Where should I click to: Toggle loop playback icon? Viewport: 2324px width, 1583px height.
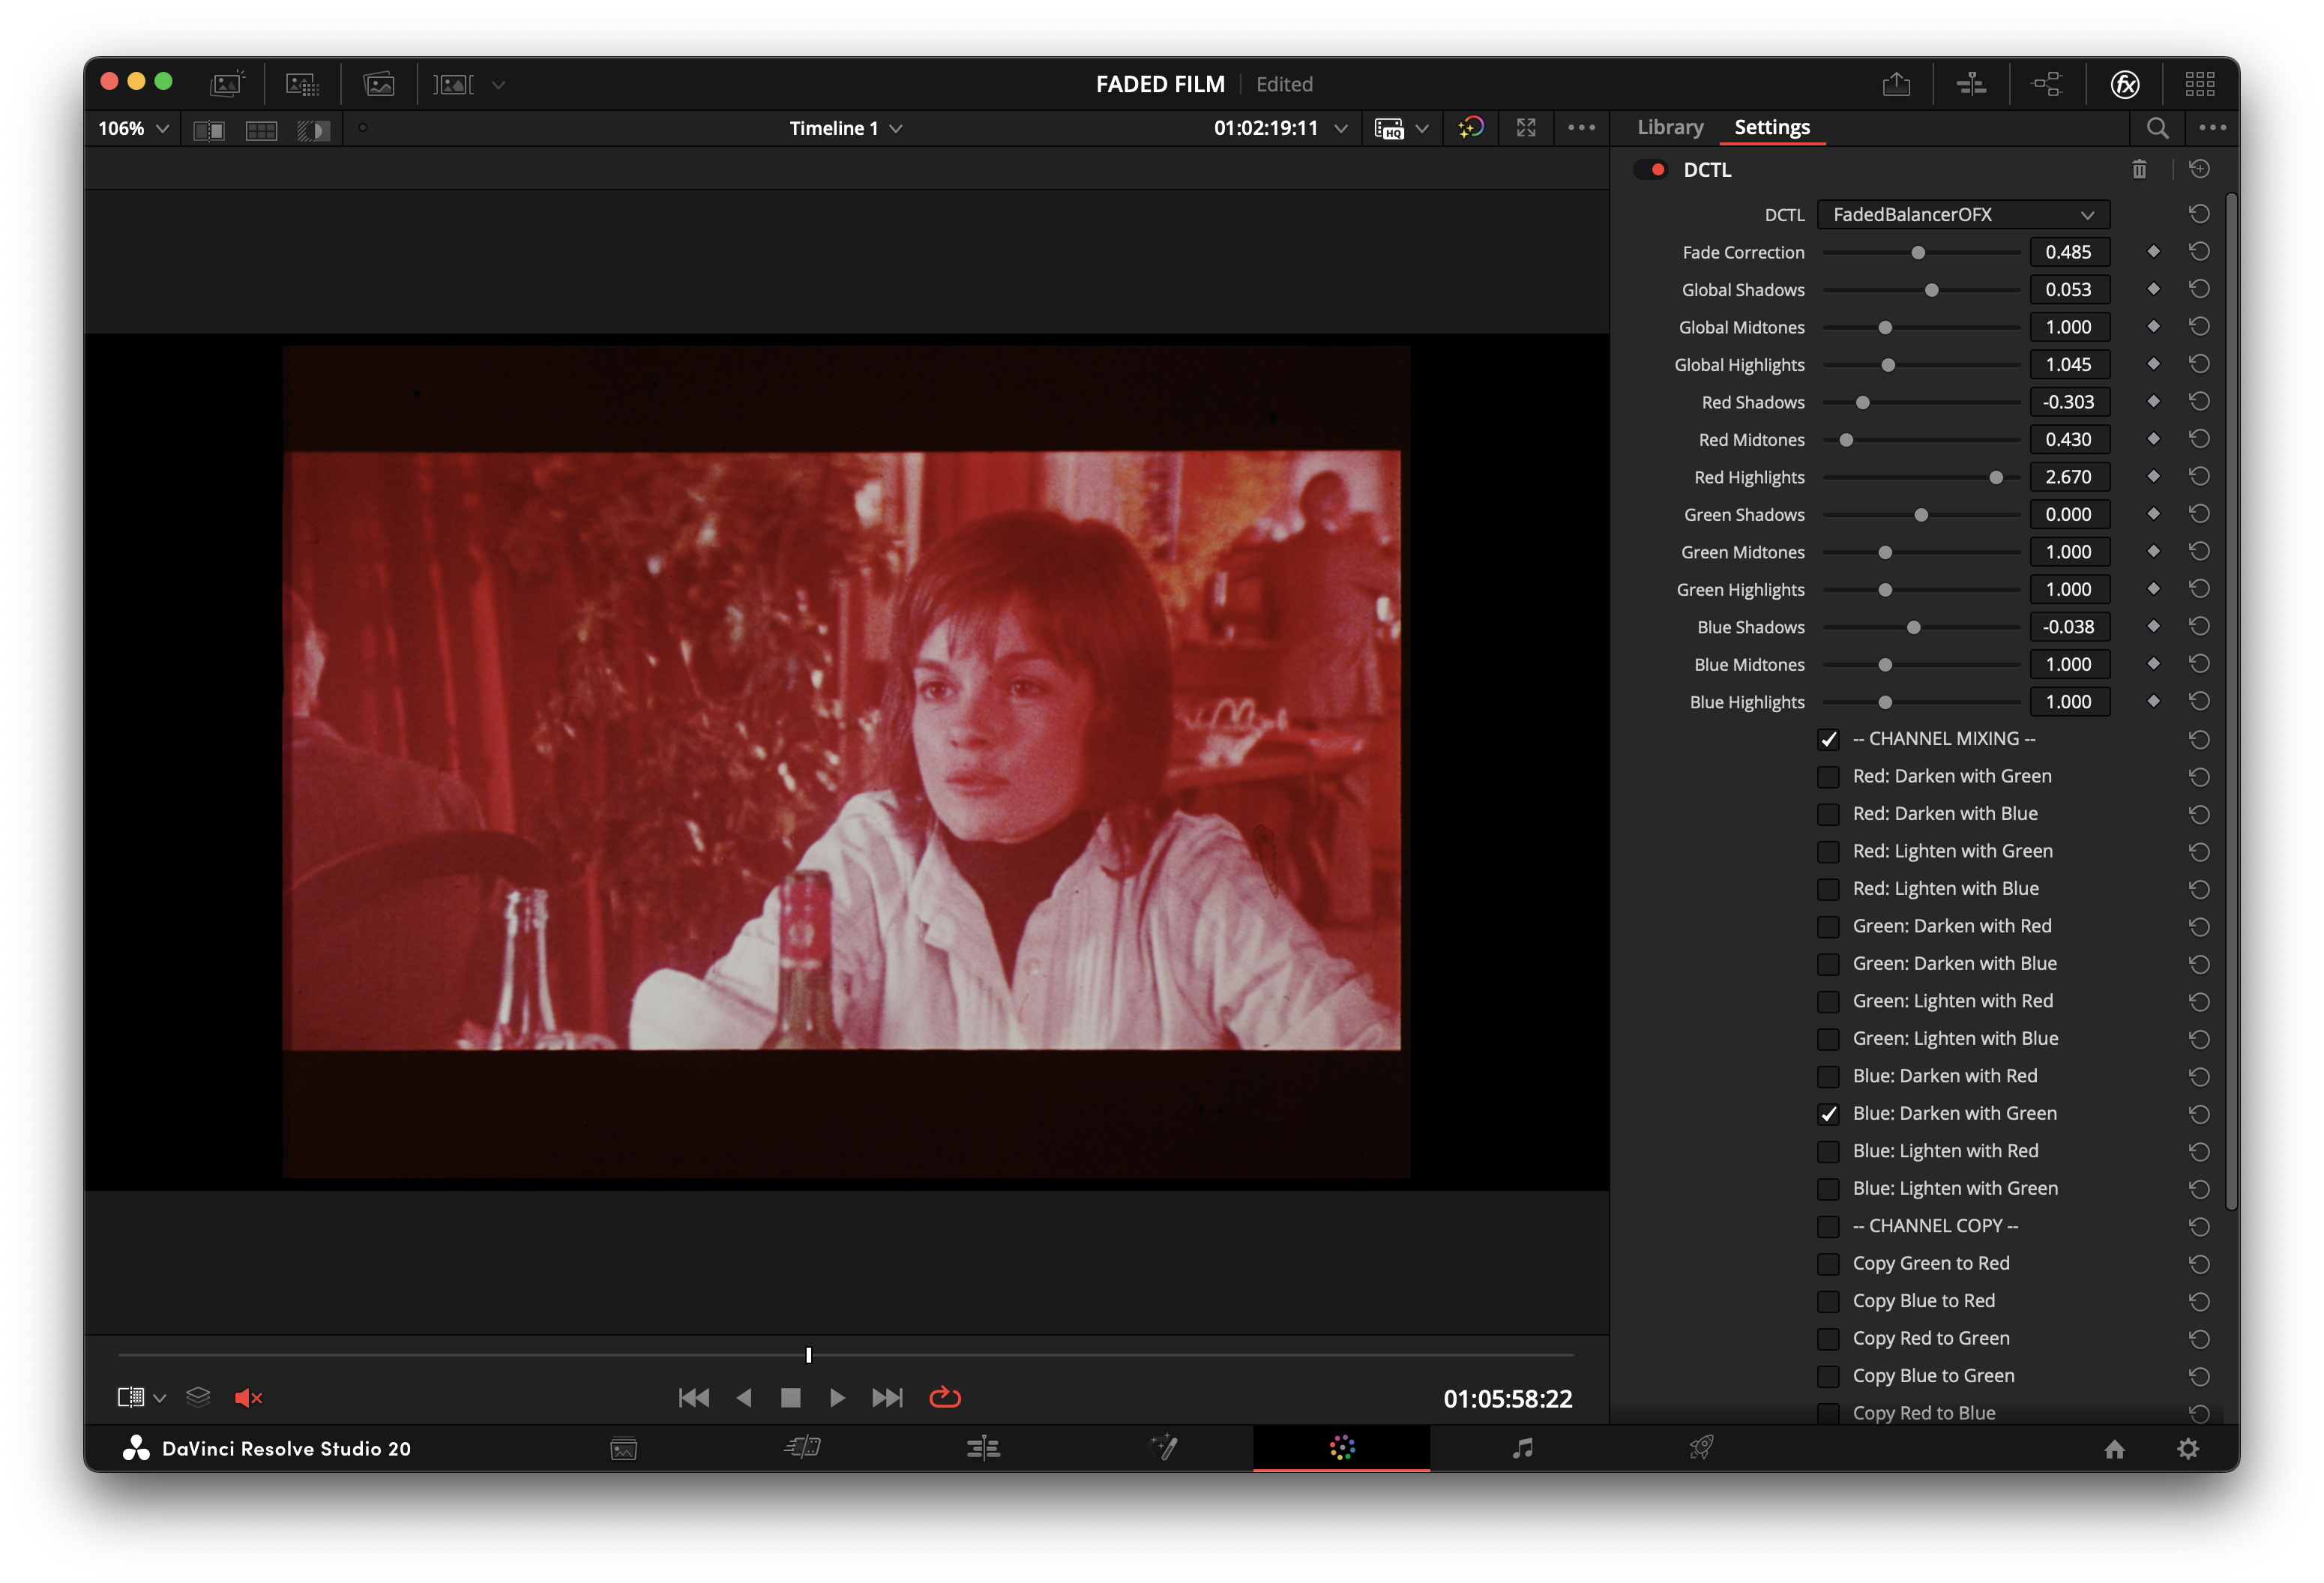(944, 1397)
